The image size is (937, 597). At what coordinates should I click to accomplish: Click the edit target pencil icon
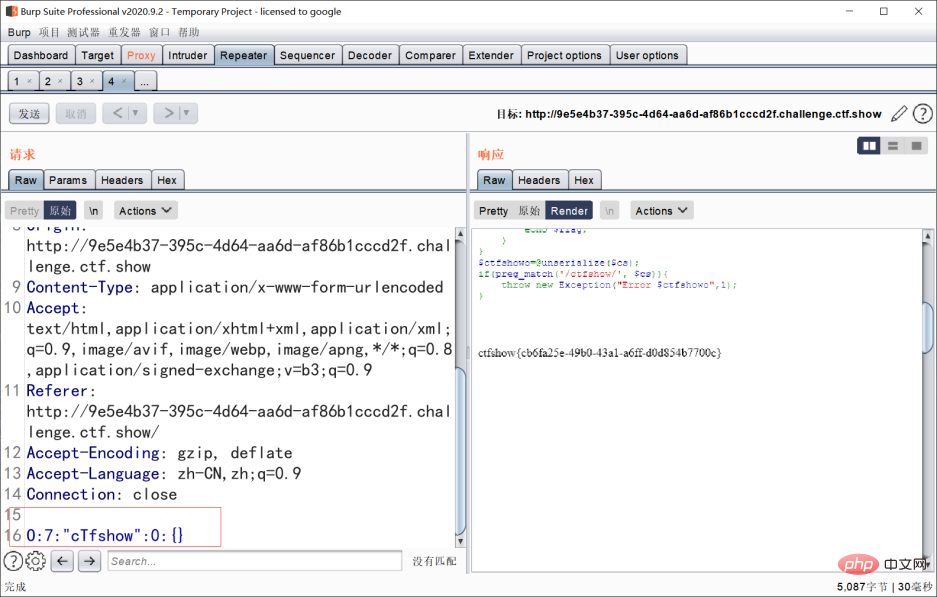(x=899, y=114)
